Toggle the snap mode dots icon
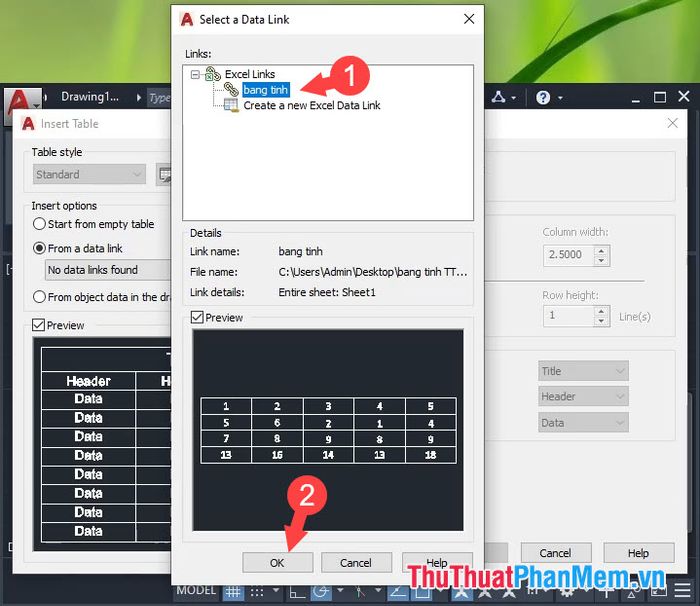The image size is (700, 606). [x=257, y=593]
